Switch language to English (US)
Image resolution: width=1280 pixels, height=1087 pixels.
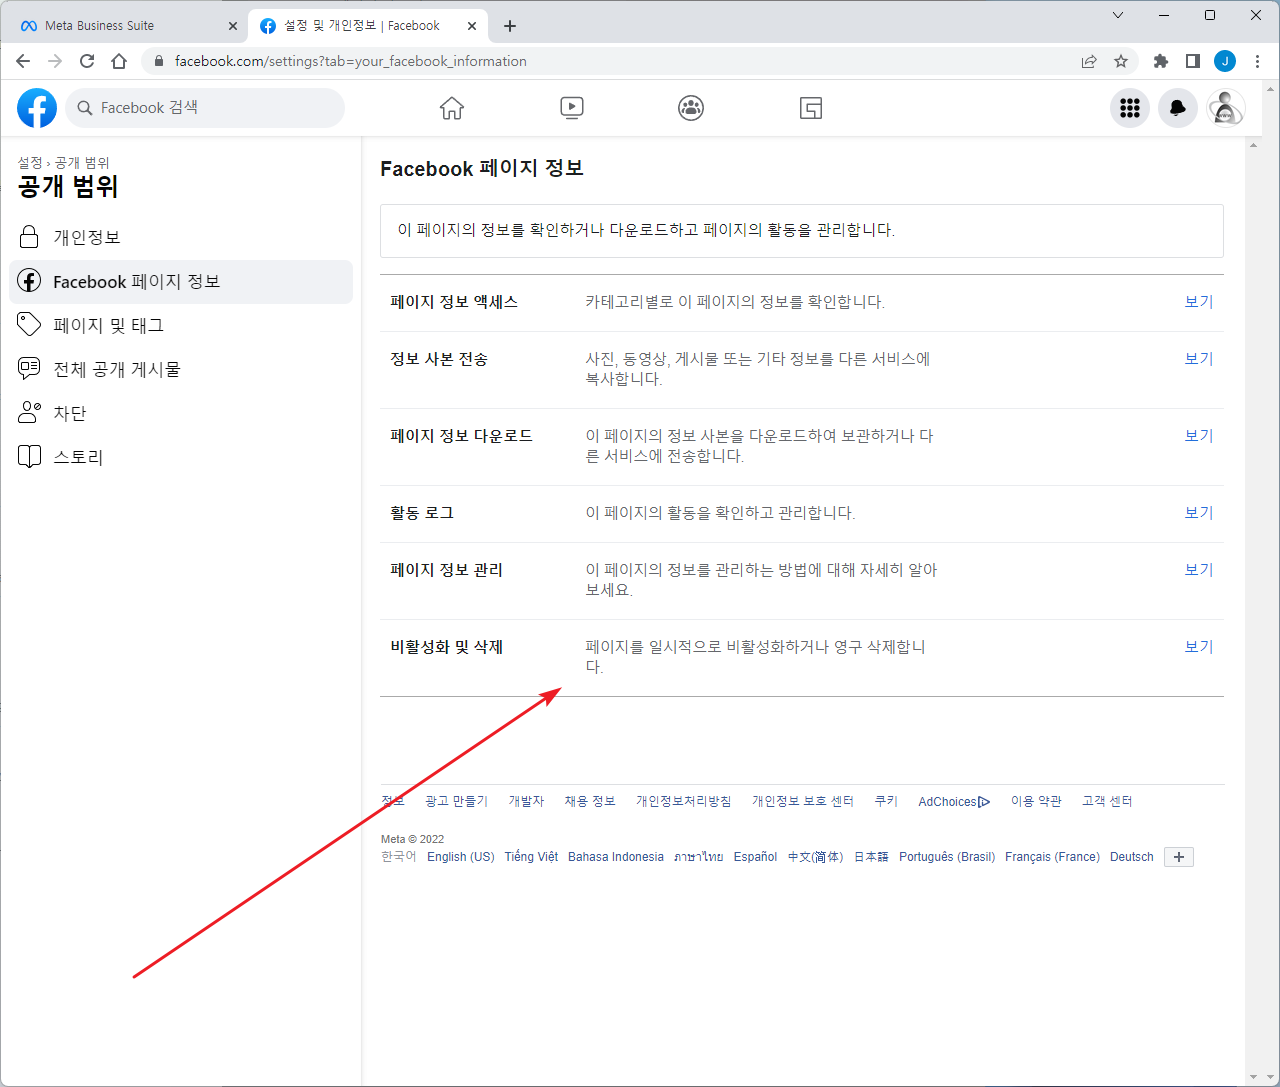click(461, 857)
